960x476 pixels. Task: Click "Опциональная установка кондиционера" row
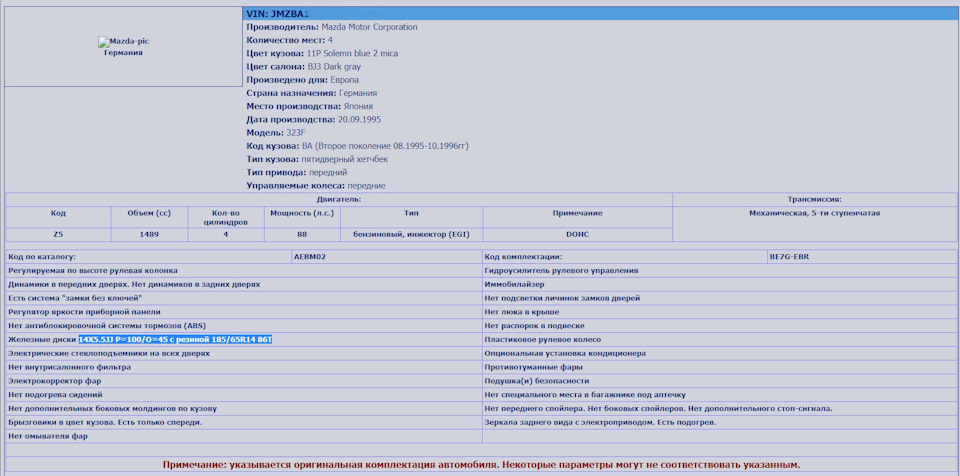719,353
